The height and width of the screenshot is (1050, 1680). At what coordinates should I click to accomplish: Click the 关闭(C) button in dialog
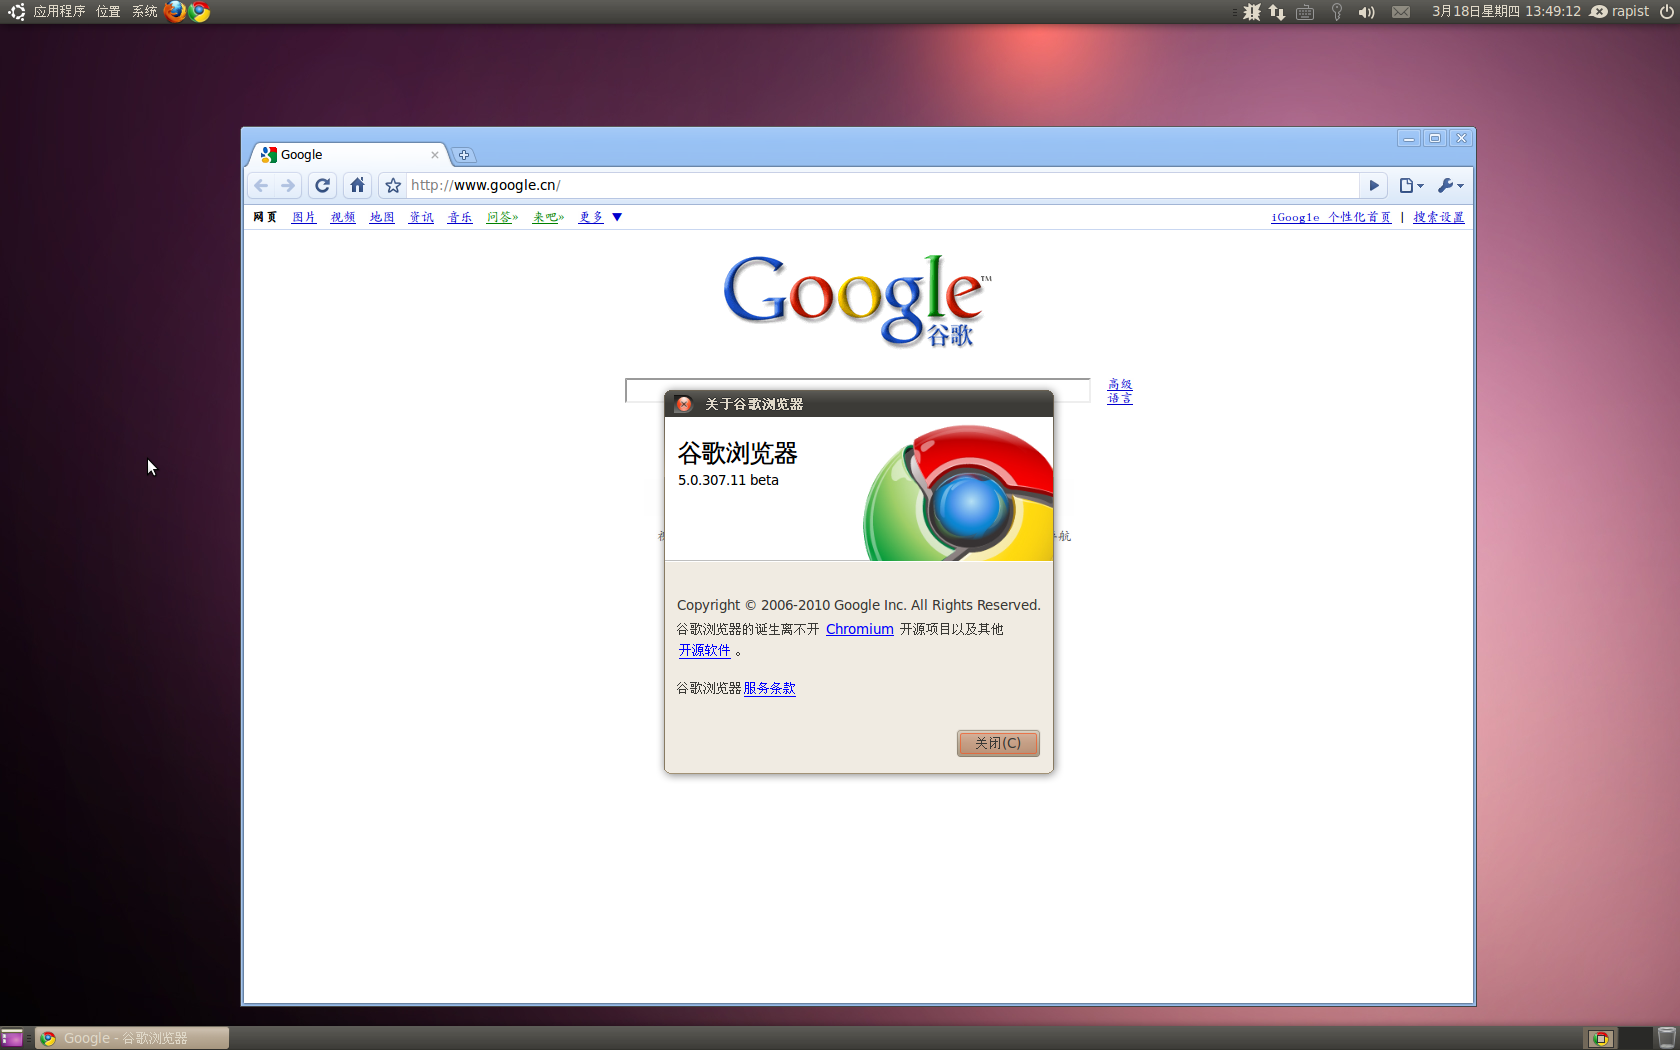998,743
